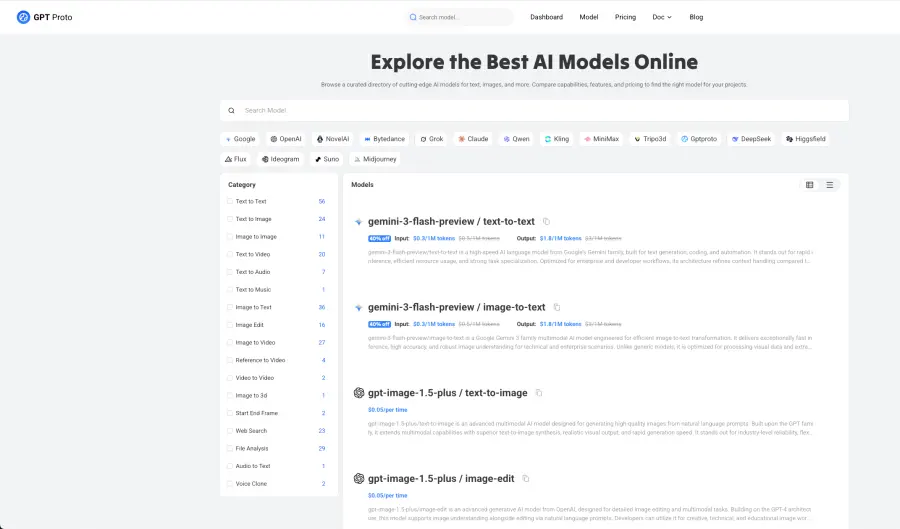Filter models by Kling provider
The height and width of the screenshot is (529, 900).
pyautogui.click(x=557, y=139)
